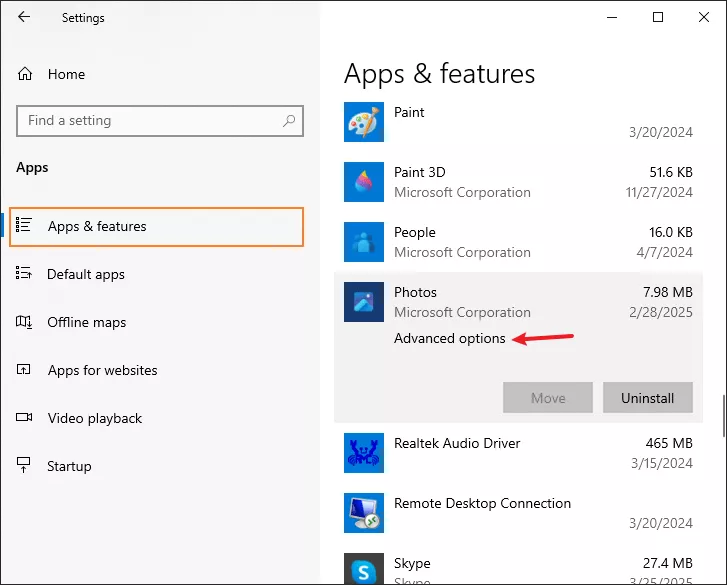
Task: Click the Photos app icon
Action: coord(364,302)
